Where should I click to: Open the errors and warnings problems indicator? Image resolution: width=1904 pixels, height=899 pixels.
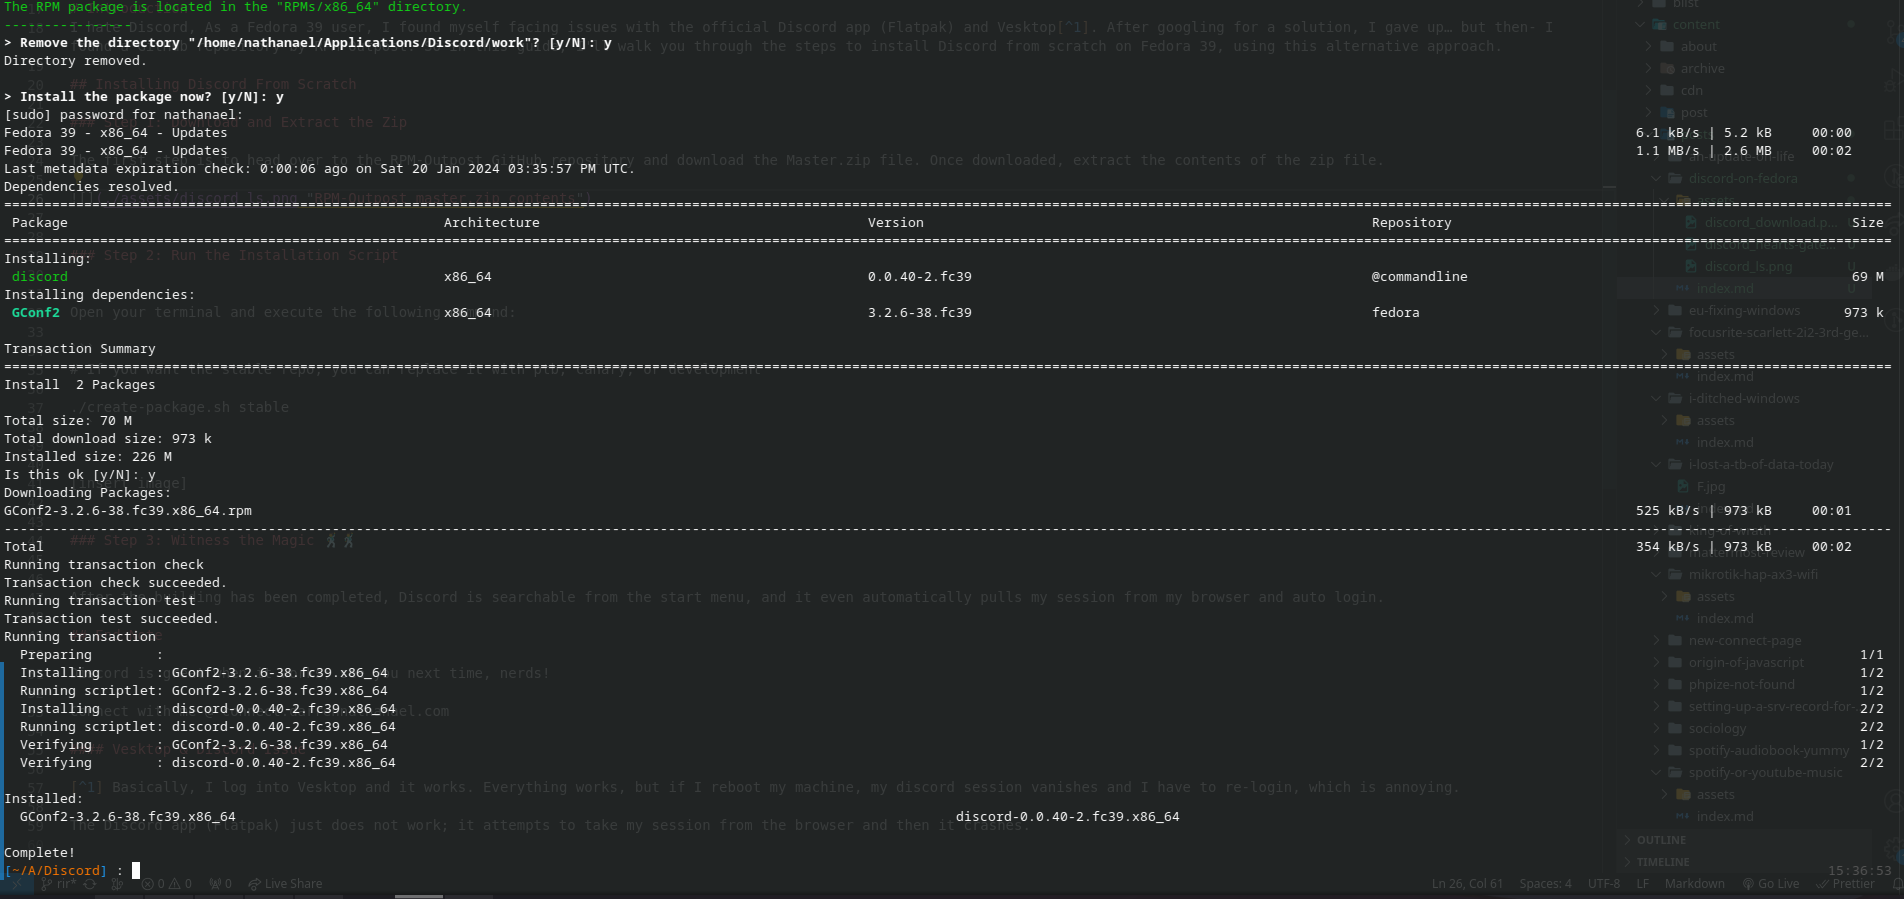[167, 884]
